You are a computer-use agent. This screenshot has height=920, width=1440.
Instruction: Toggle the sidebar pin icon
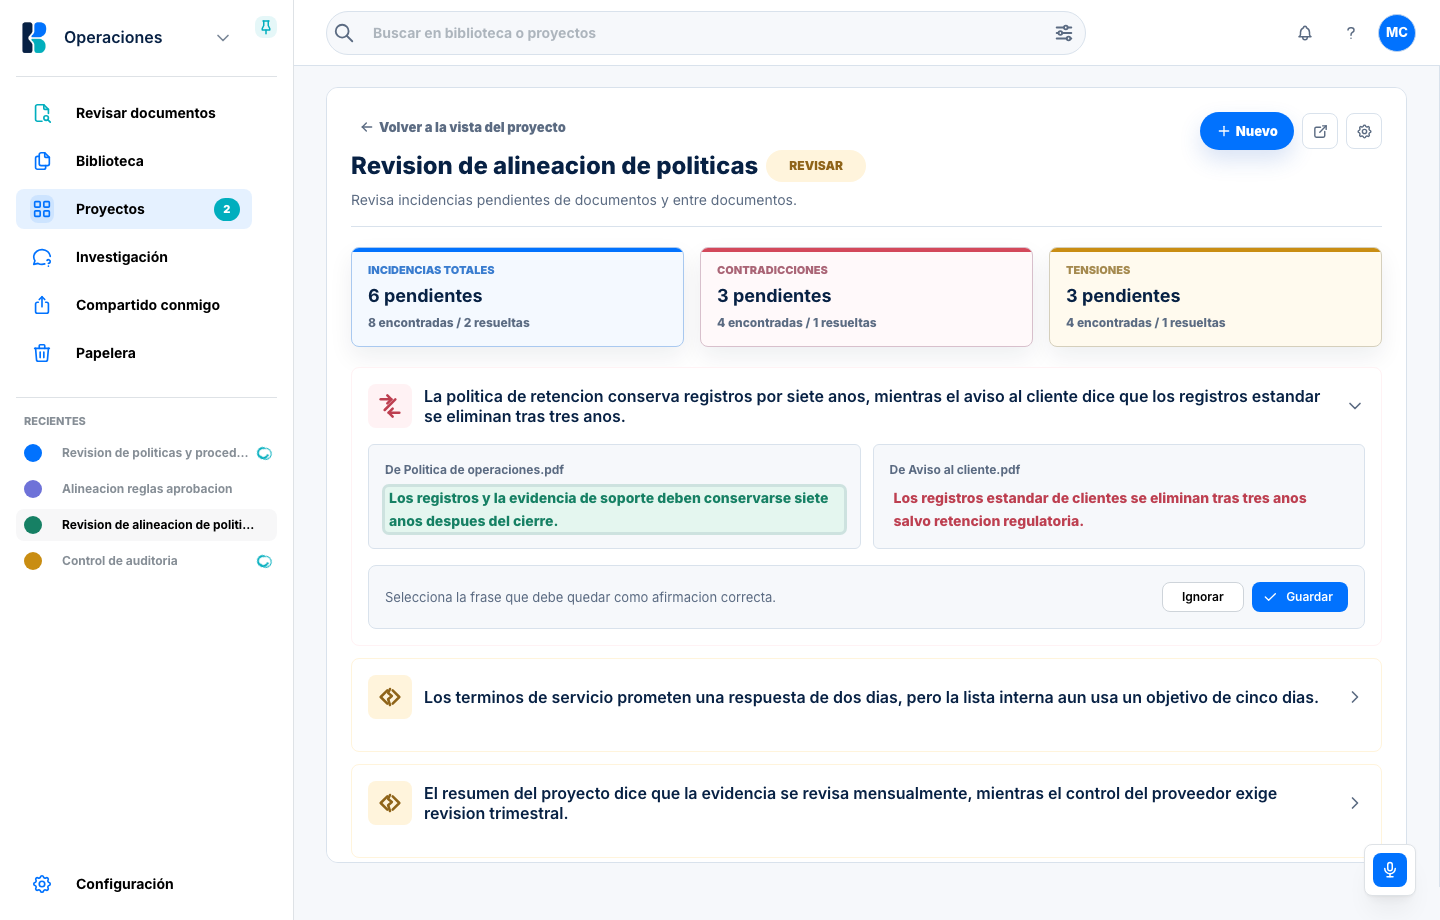tap(266, 27)
